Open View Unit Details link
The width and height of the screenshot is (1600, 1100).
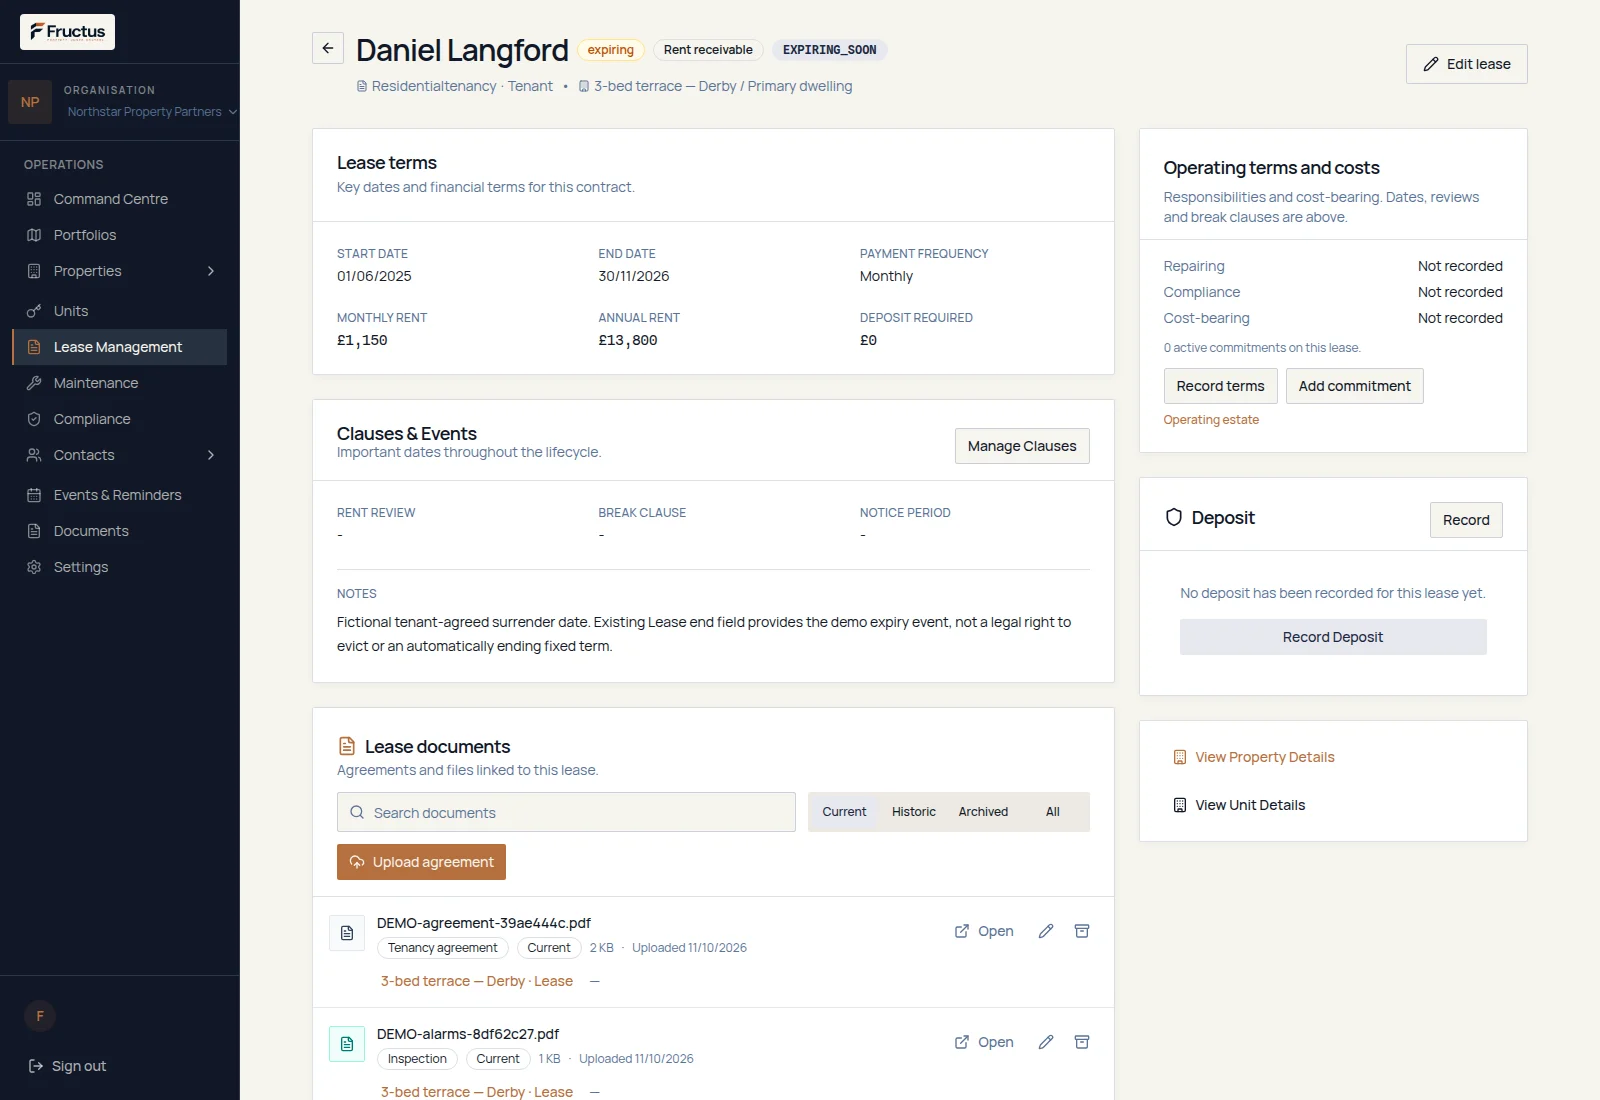click(x=1239, y=805)
